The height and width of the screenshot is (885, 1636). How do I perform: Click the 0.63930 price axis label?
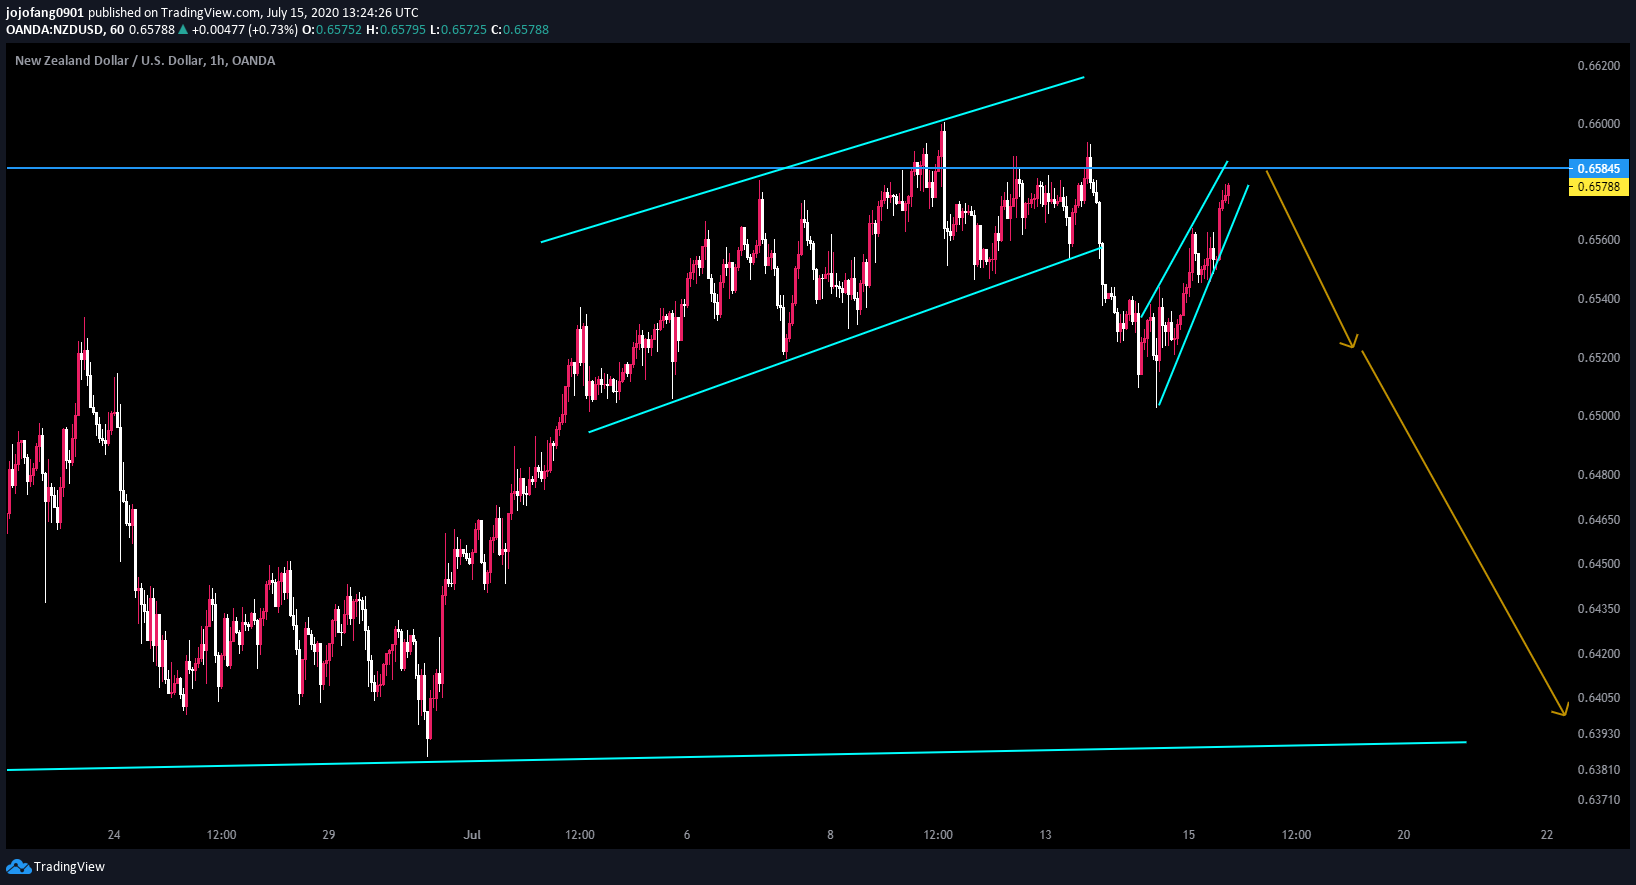[1598, 734]
